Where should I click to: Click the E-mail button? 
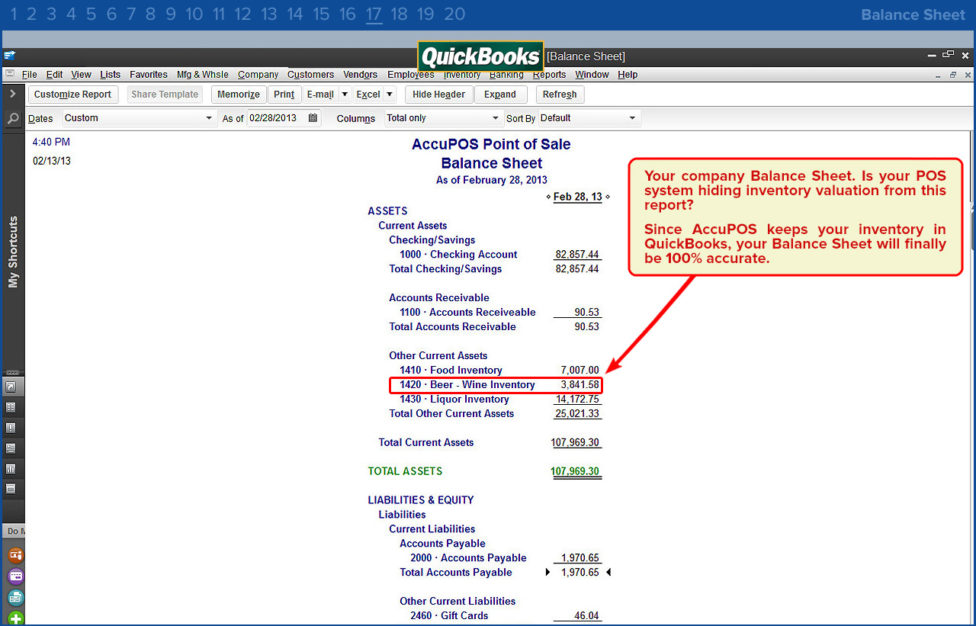pyautogui.click(x=320, y=94)
